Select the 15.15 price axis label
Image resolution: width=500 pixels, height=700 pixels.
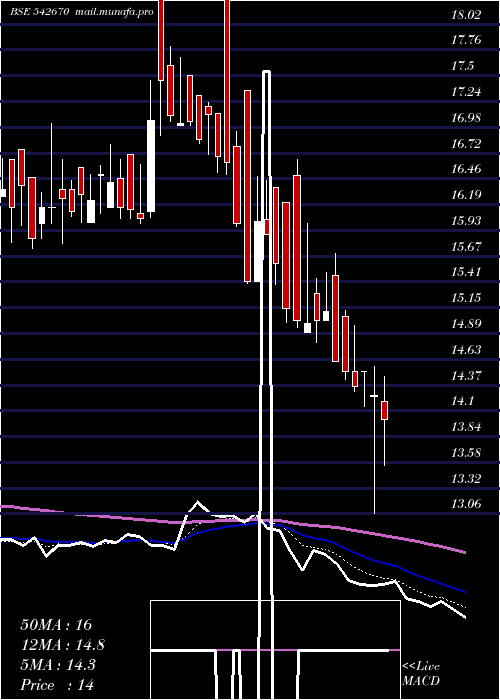466,298
